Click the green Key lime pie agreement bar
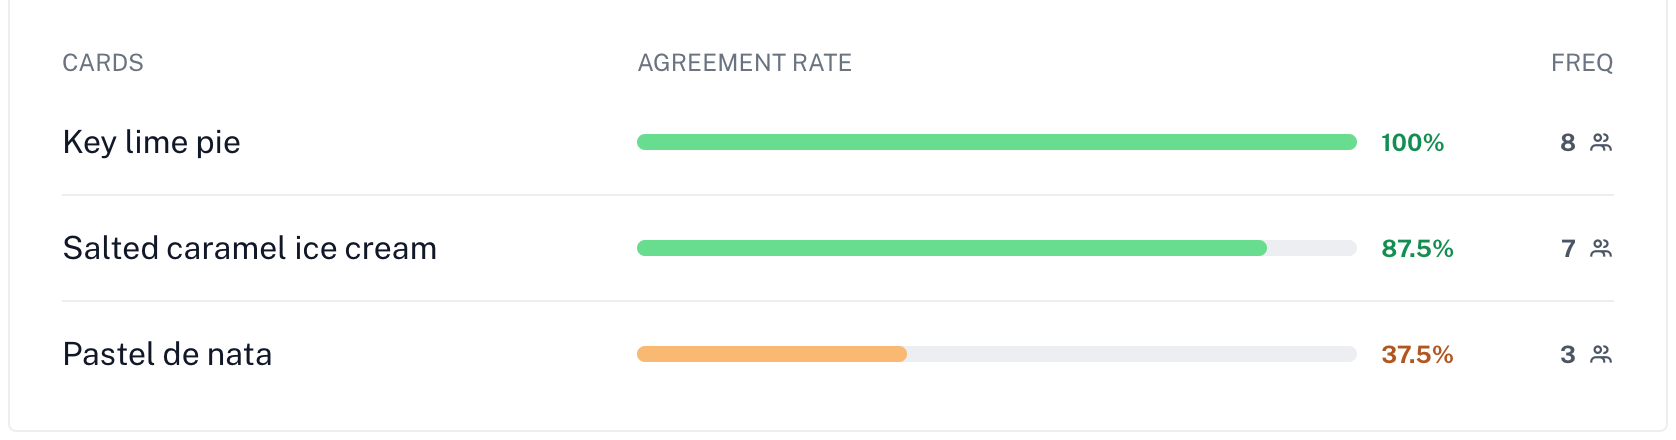This screenshot has width=1676, height=440. click(996, 142)
